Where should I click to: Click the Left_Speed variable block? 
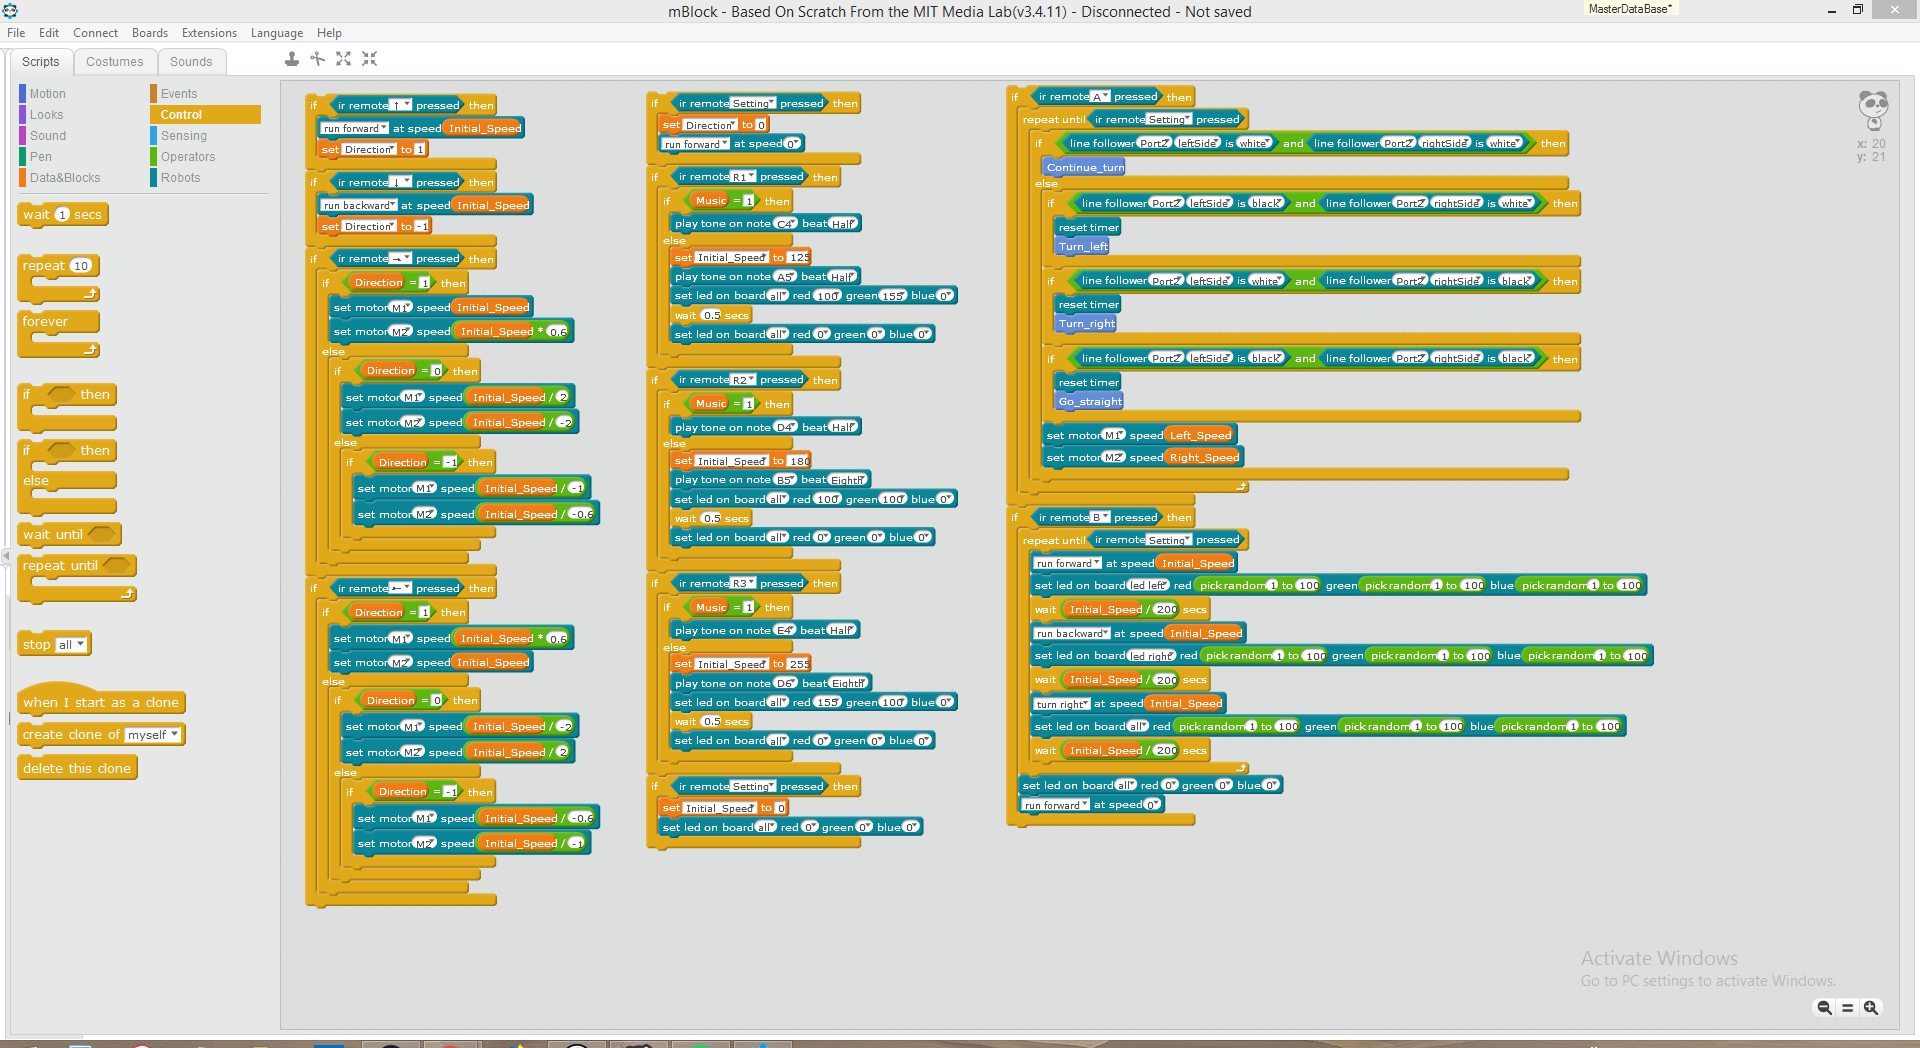tap(1201, 435)
